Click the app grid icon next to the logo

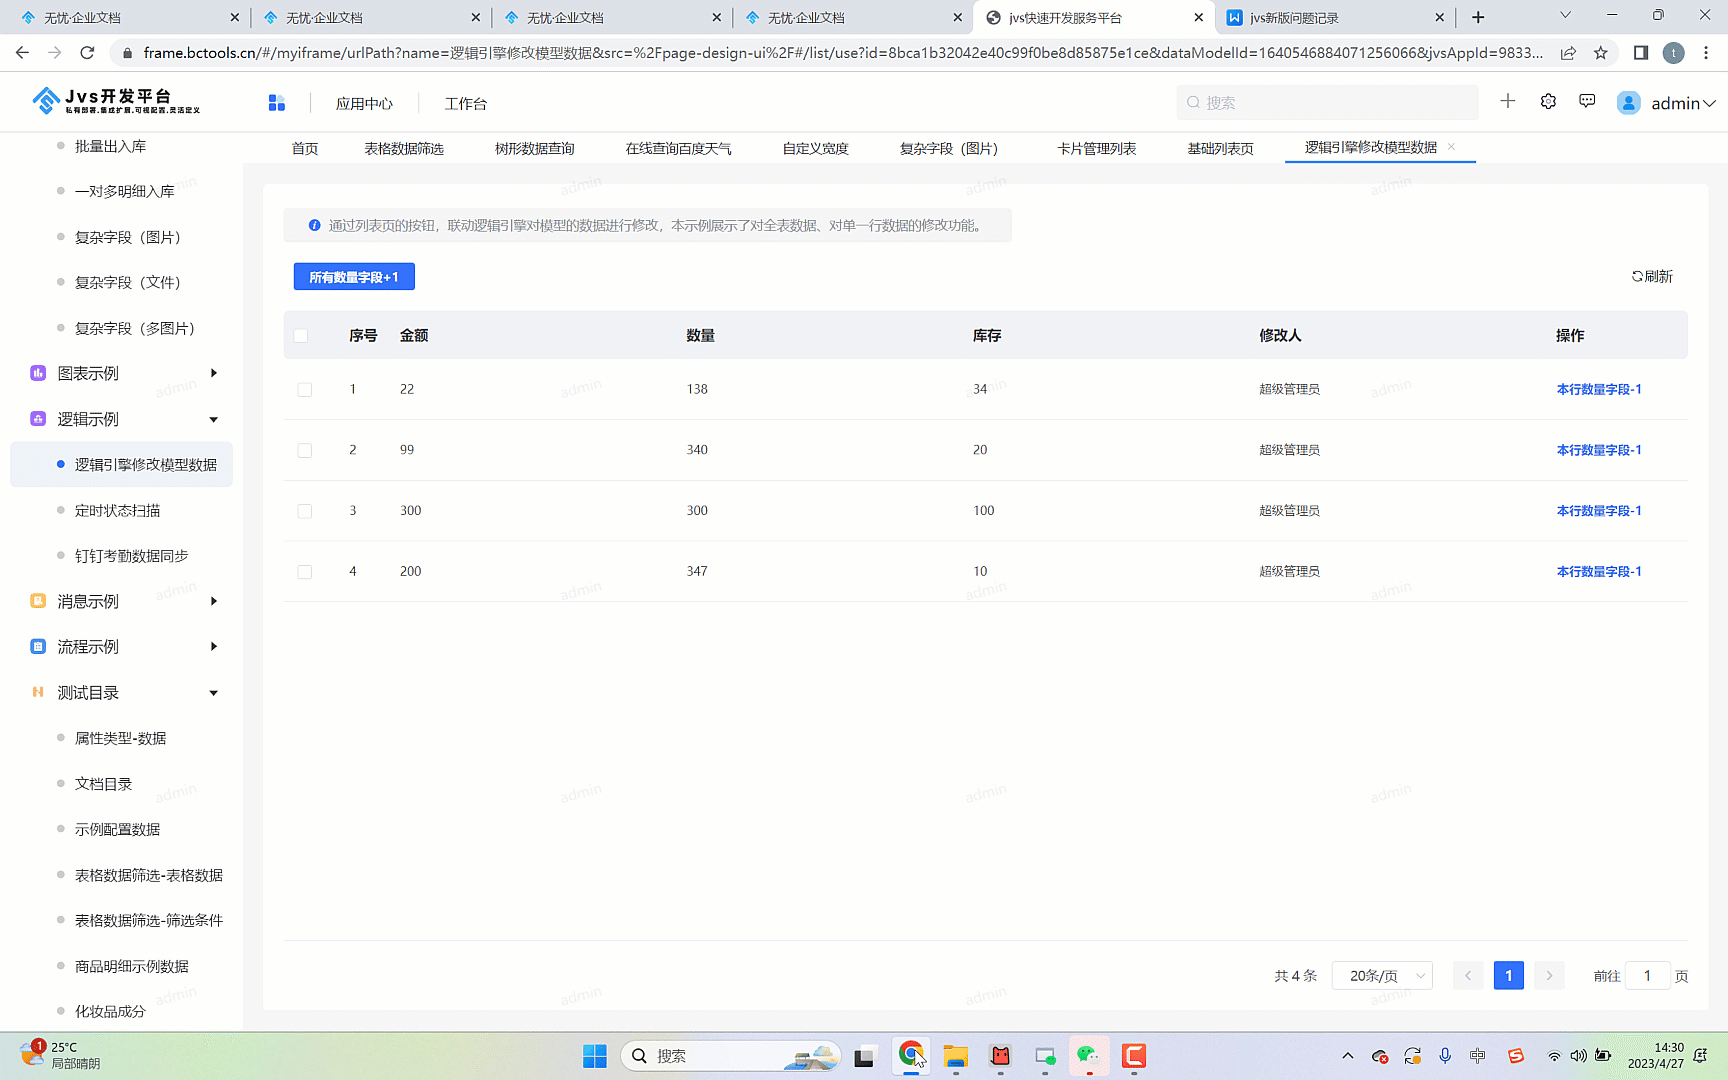tap(276, 101)
